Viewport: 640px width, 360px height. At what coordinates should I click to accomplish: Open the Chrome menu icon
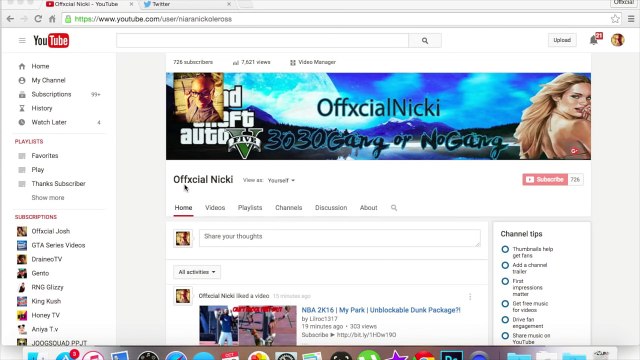631,19
